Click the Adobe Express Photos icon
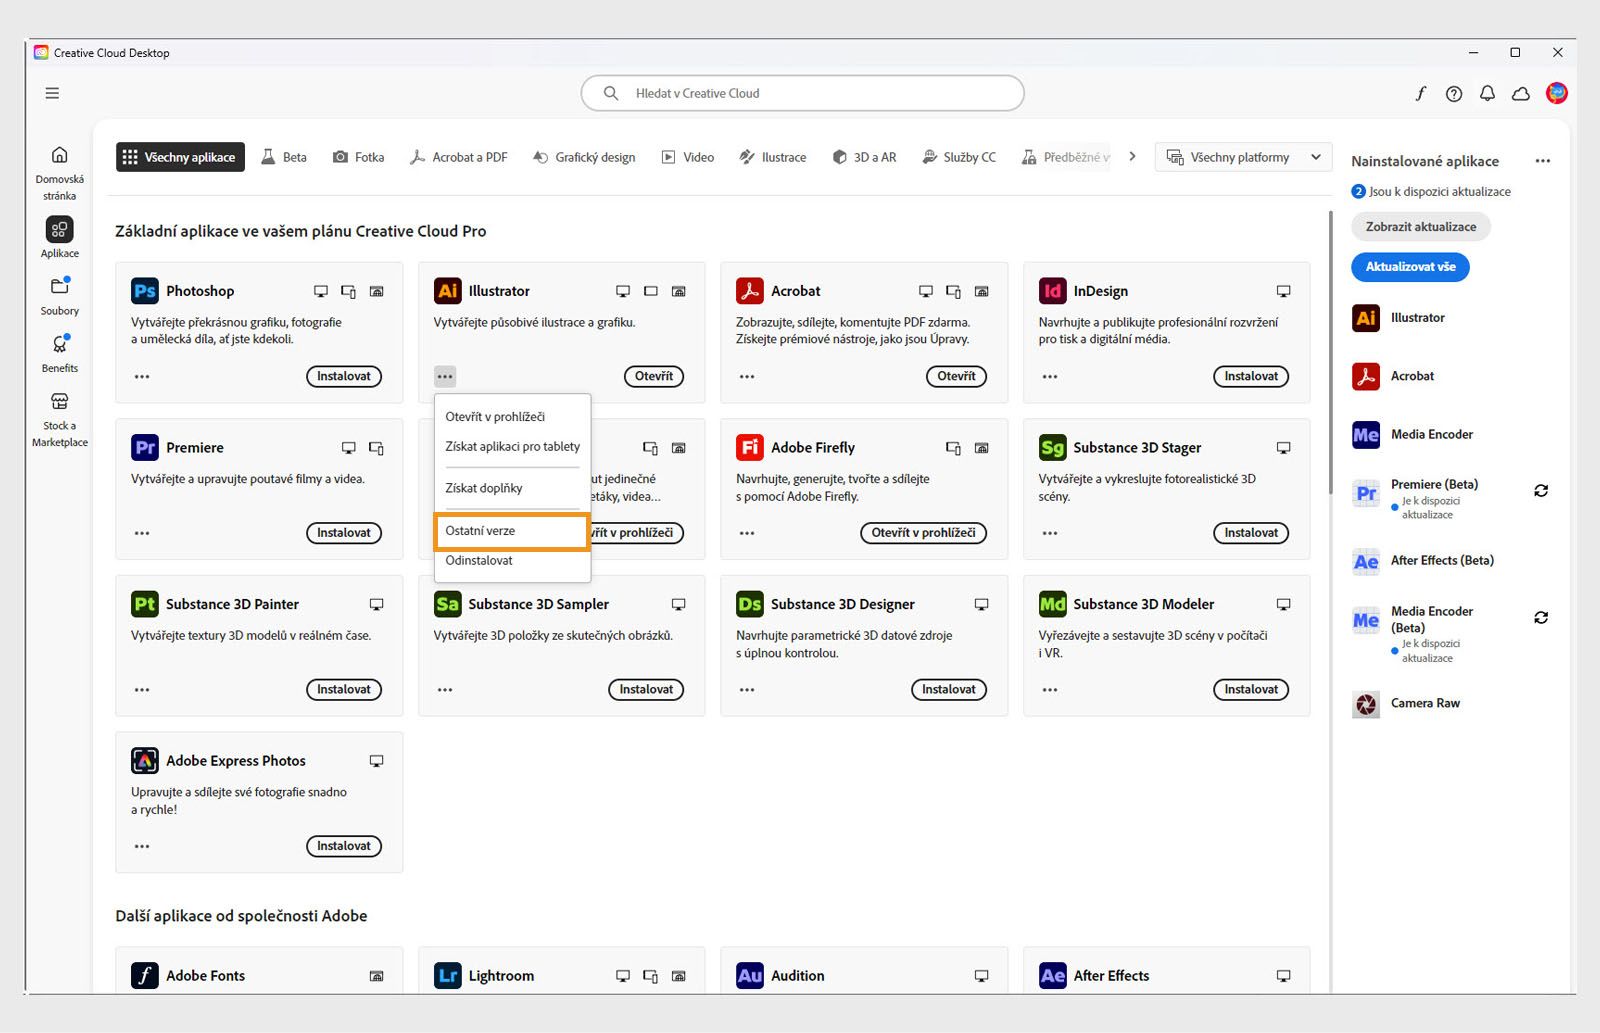This screenshot has width=1600, height=1033. coord(145,761)
